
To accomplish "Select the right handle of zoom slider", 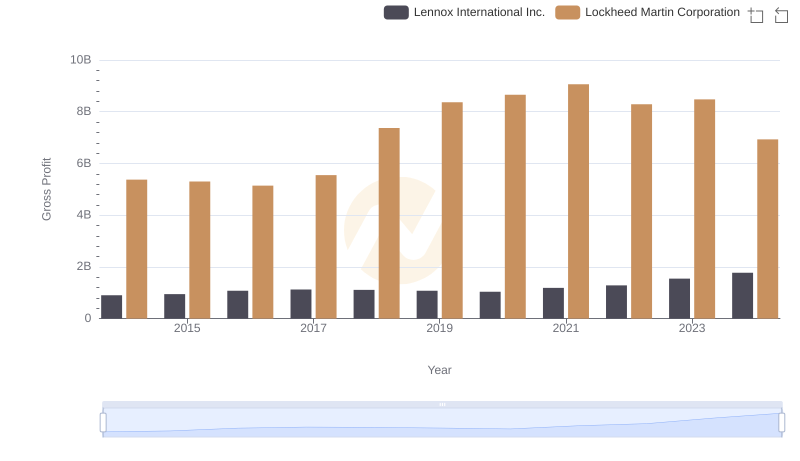I will click(x=781, y=423).
